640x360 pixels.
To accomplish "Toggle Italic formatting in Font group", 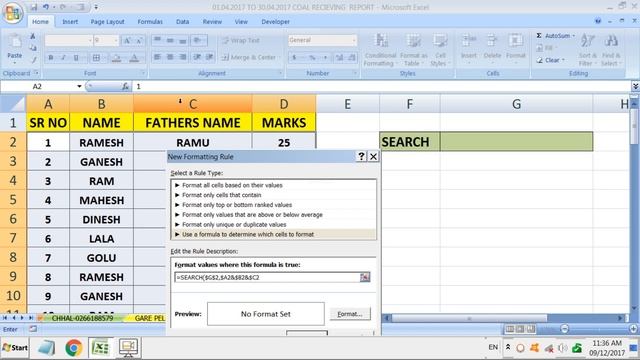I will pyautogui.click(x=63, y=58).
